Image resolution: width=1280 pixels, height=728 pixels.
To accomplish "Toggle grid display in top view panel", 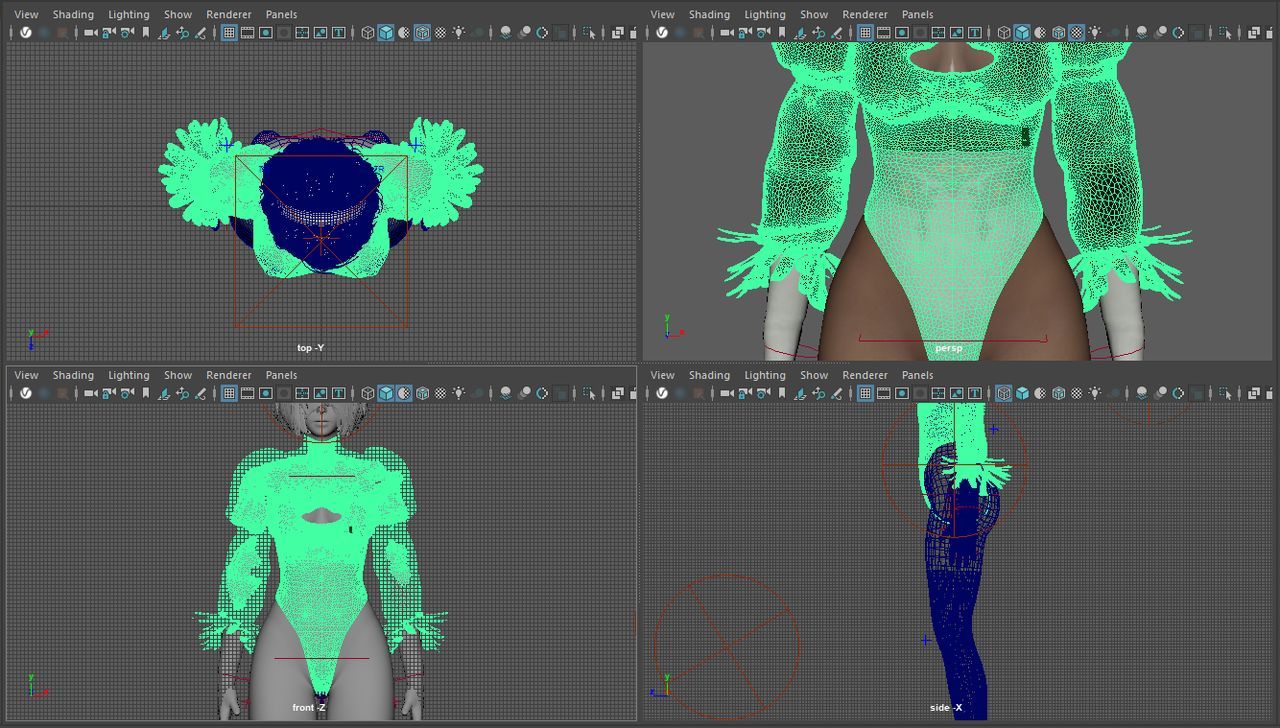I will pyautogui.click(x=229, y=32).
